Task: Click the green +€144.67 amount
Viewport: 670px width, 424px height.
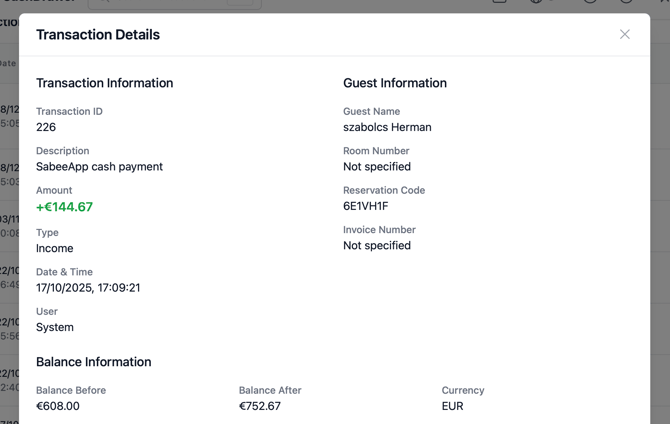Action: pos(64,207)
